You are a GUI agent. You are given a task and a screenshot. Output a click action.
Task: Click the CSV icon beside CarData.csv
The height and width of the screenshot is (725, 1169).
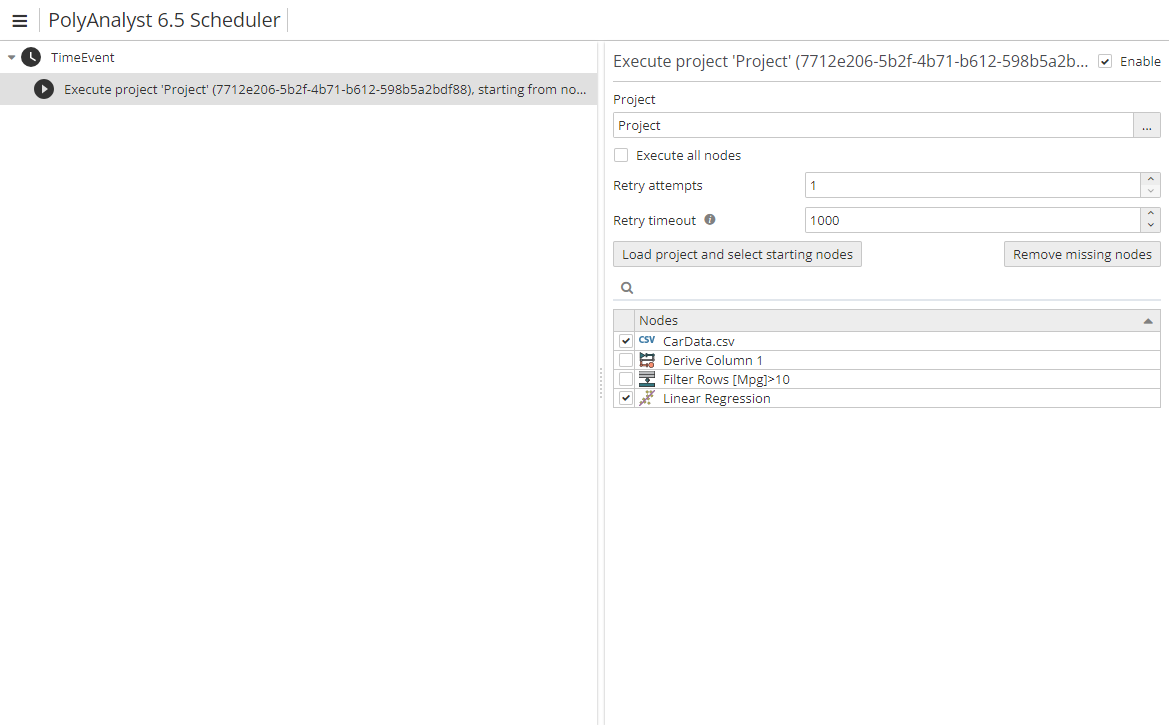point(646,340)
